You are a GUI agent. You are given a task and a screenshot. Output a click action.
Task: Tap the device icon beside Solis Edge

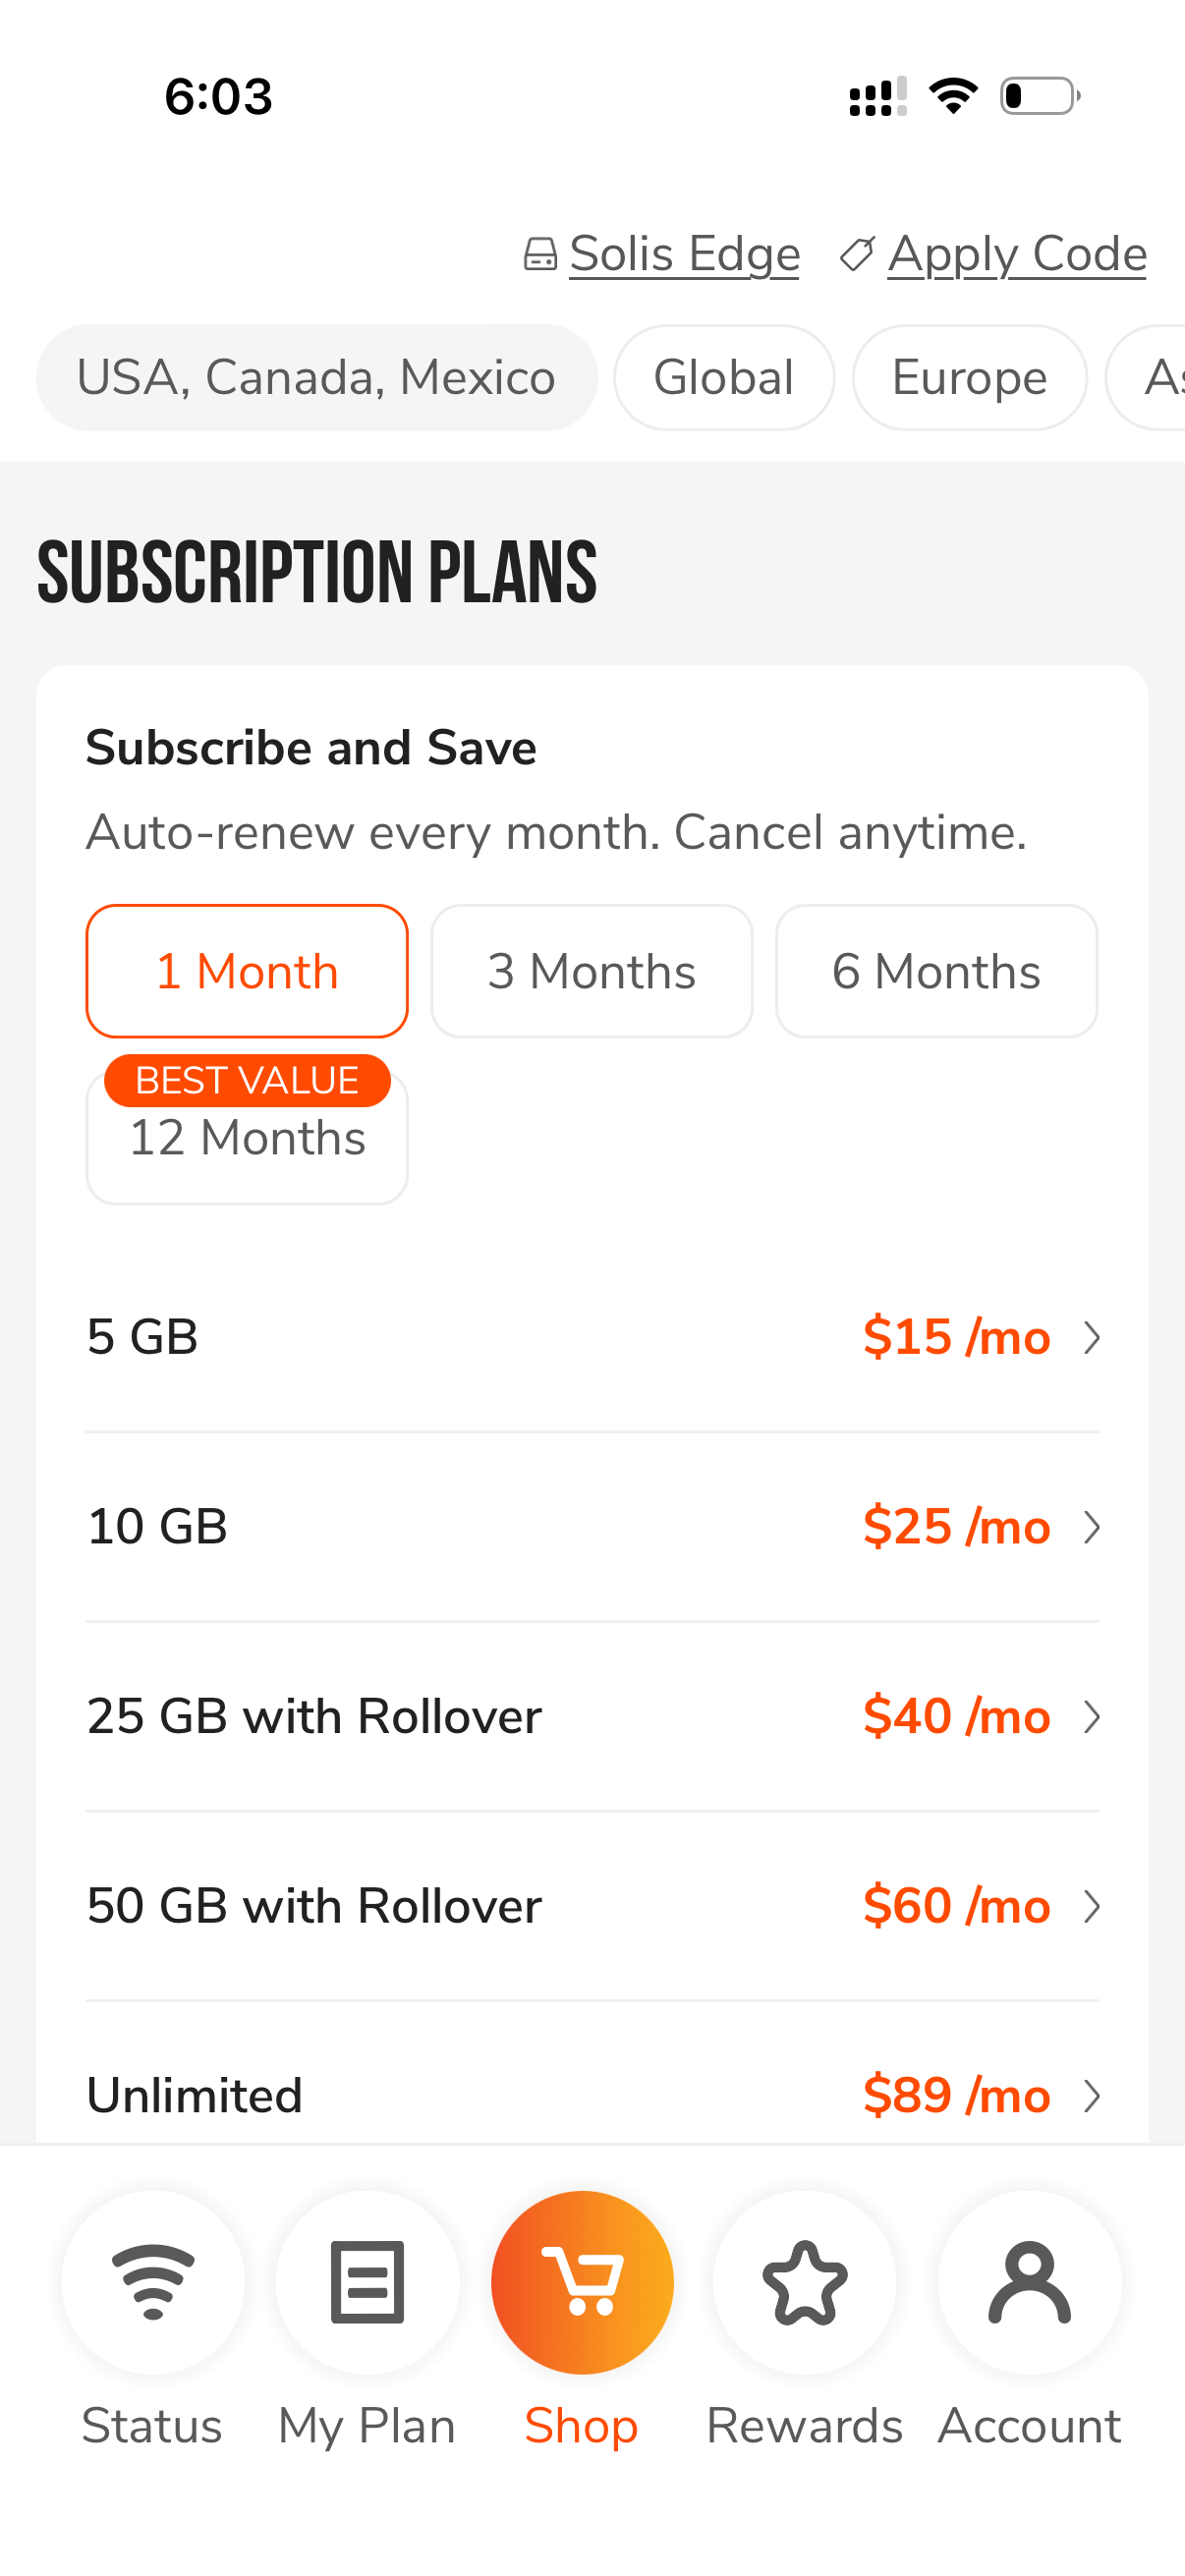coord(540,254)
